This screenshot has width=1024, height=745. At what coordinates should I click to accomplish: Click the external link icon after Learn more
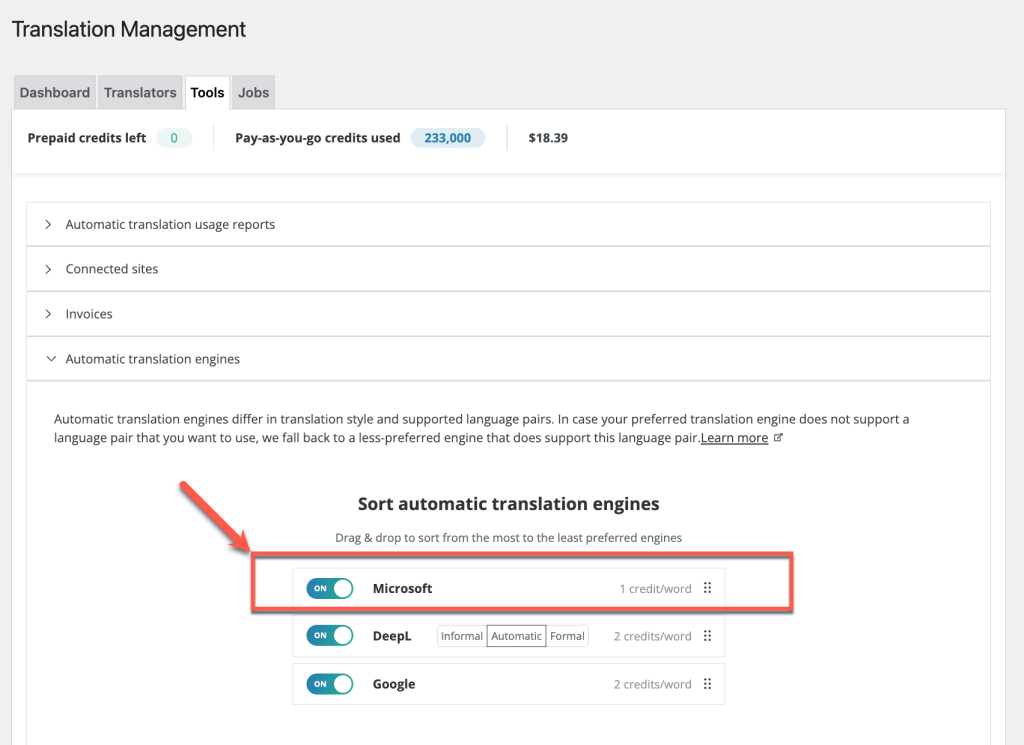tap(779, 437)
